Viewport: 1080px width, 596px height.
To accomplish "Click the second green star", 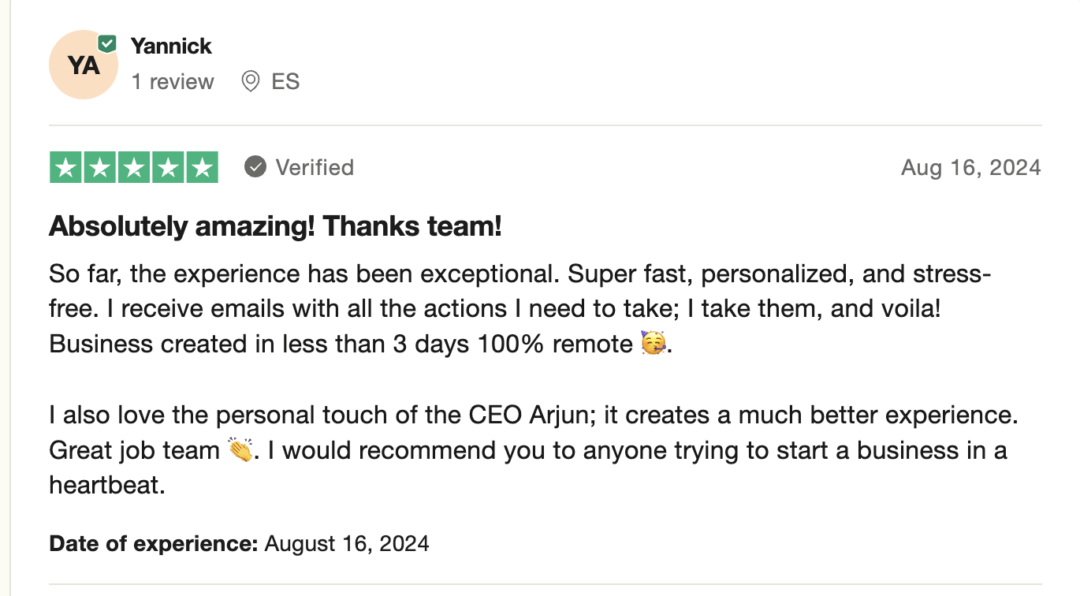I will click(100, 167).
